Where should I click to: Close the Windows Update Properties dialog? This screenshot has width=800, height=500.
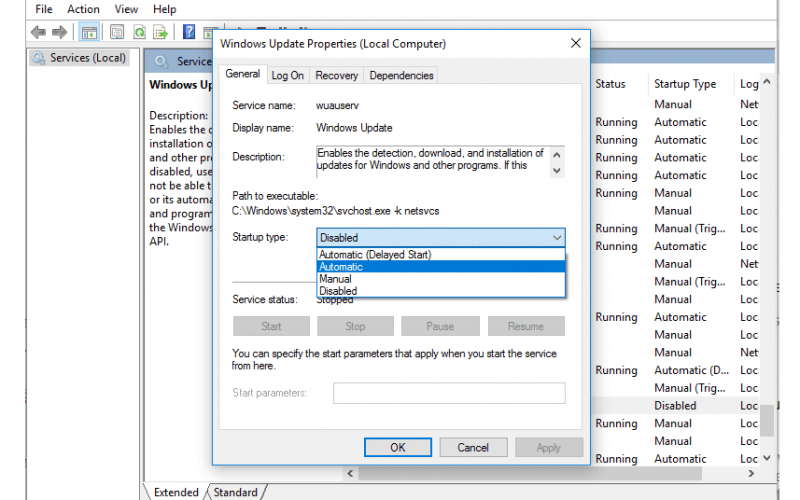point(576,43)
